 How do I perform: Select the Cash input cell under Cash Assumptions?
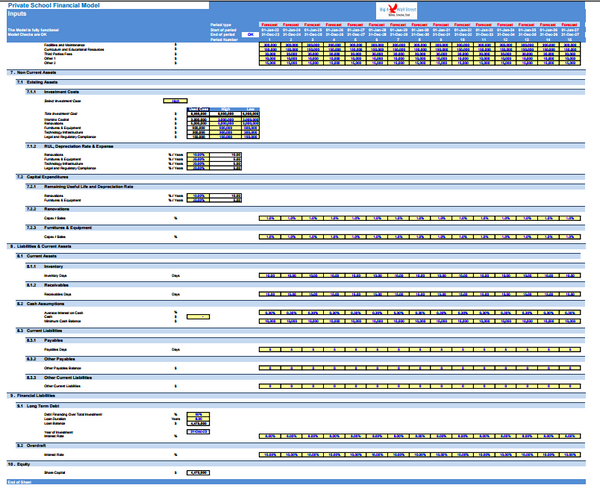click(197, 316)
